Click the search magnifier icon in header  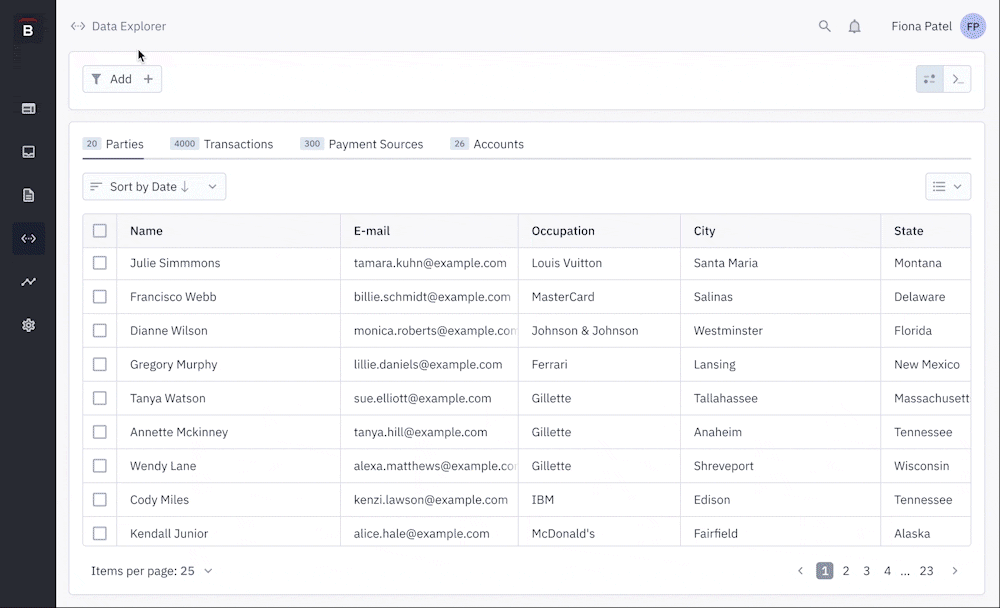(825, 27)
